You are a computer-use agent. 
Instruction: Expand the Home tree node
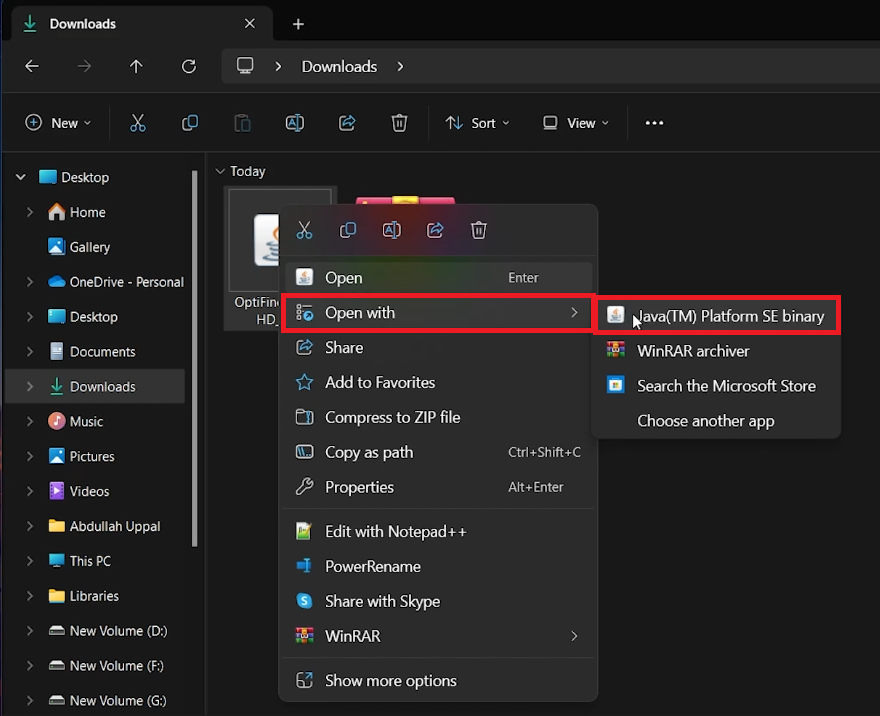(30, 212)
